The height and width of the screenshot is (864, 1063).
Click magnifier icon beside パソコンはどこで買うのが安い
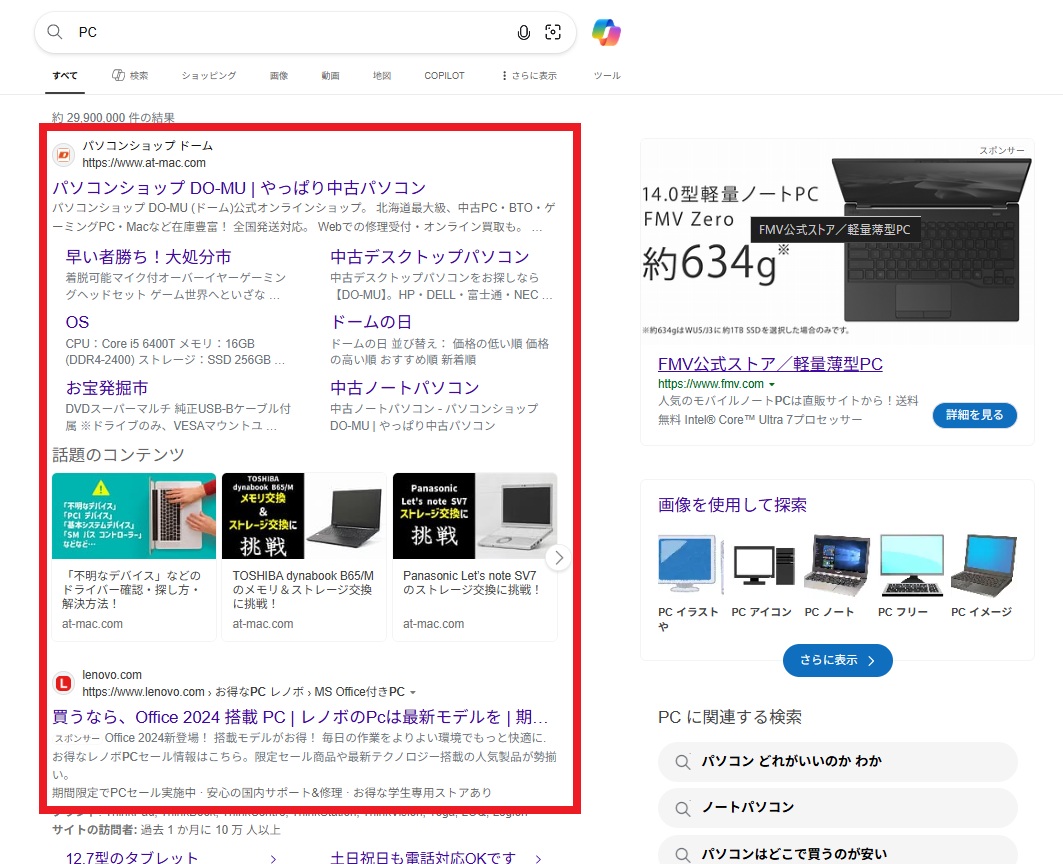(x=683, y=855)
